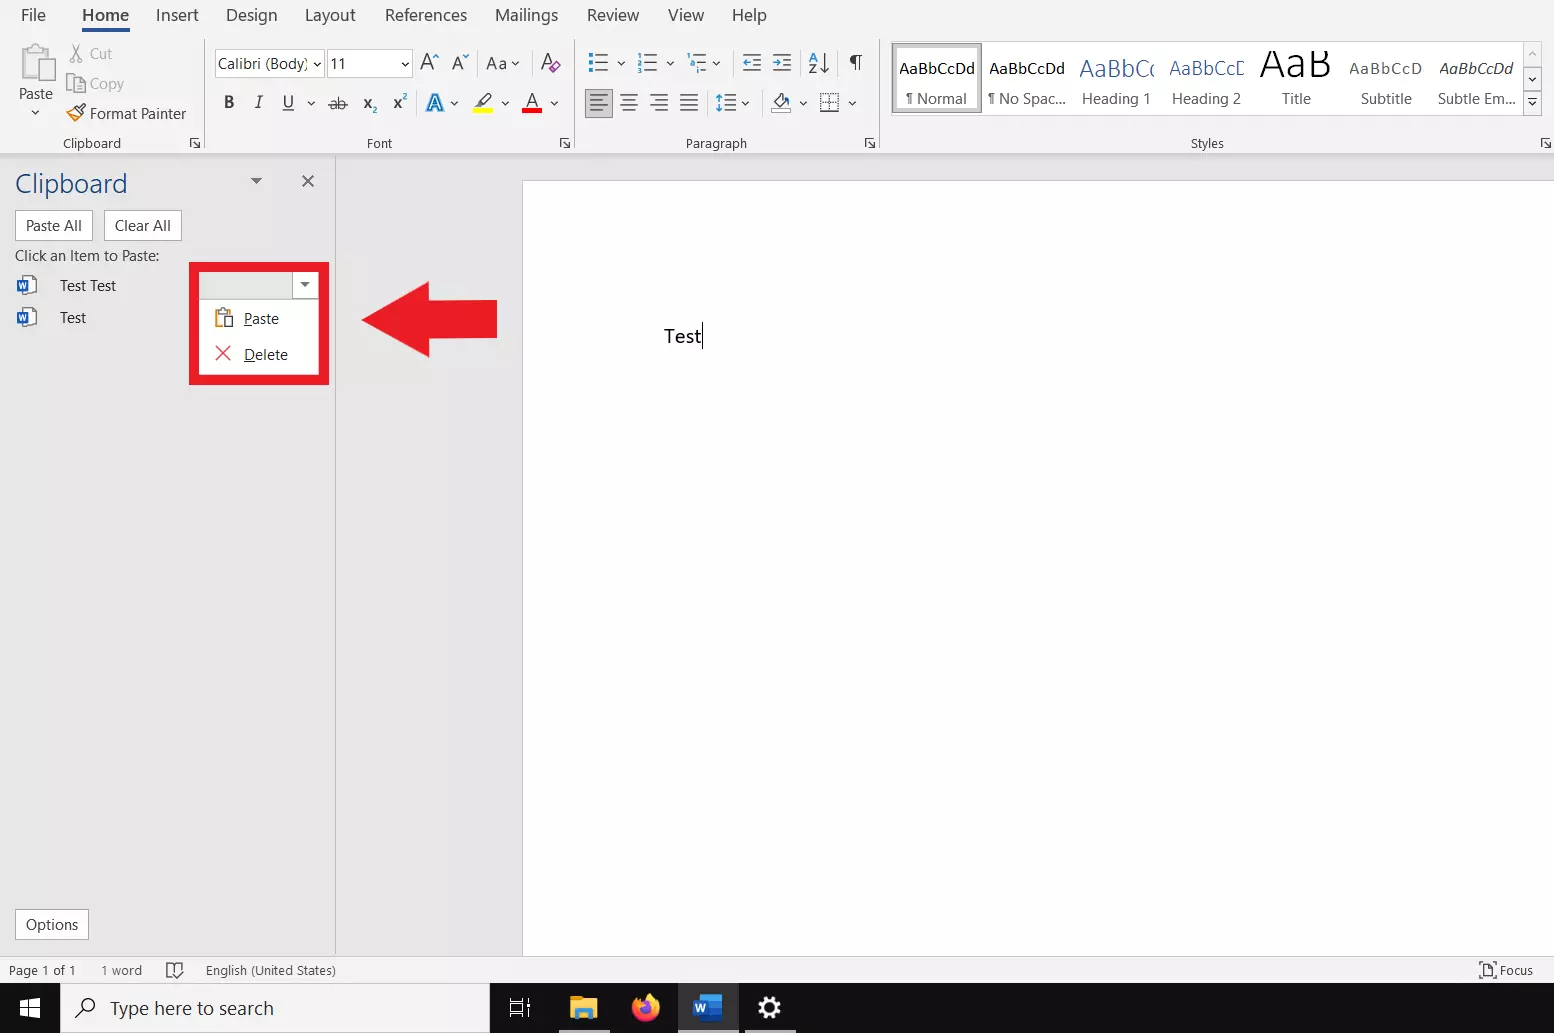Click the Increase Indent icon
The width and height of the screenshot is (1554, 1033).
(x=782, y=63)
